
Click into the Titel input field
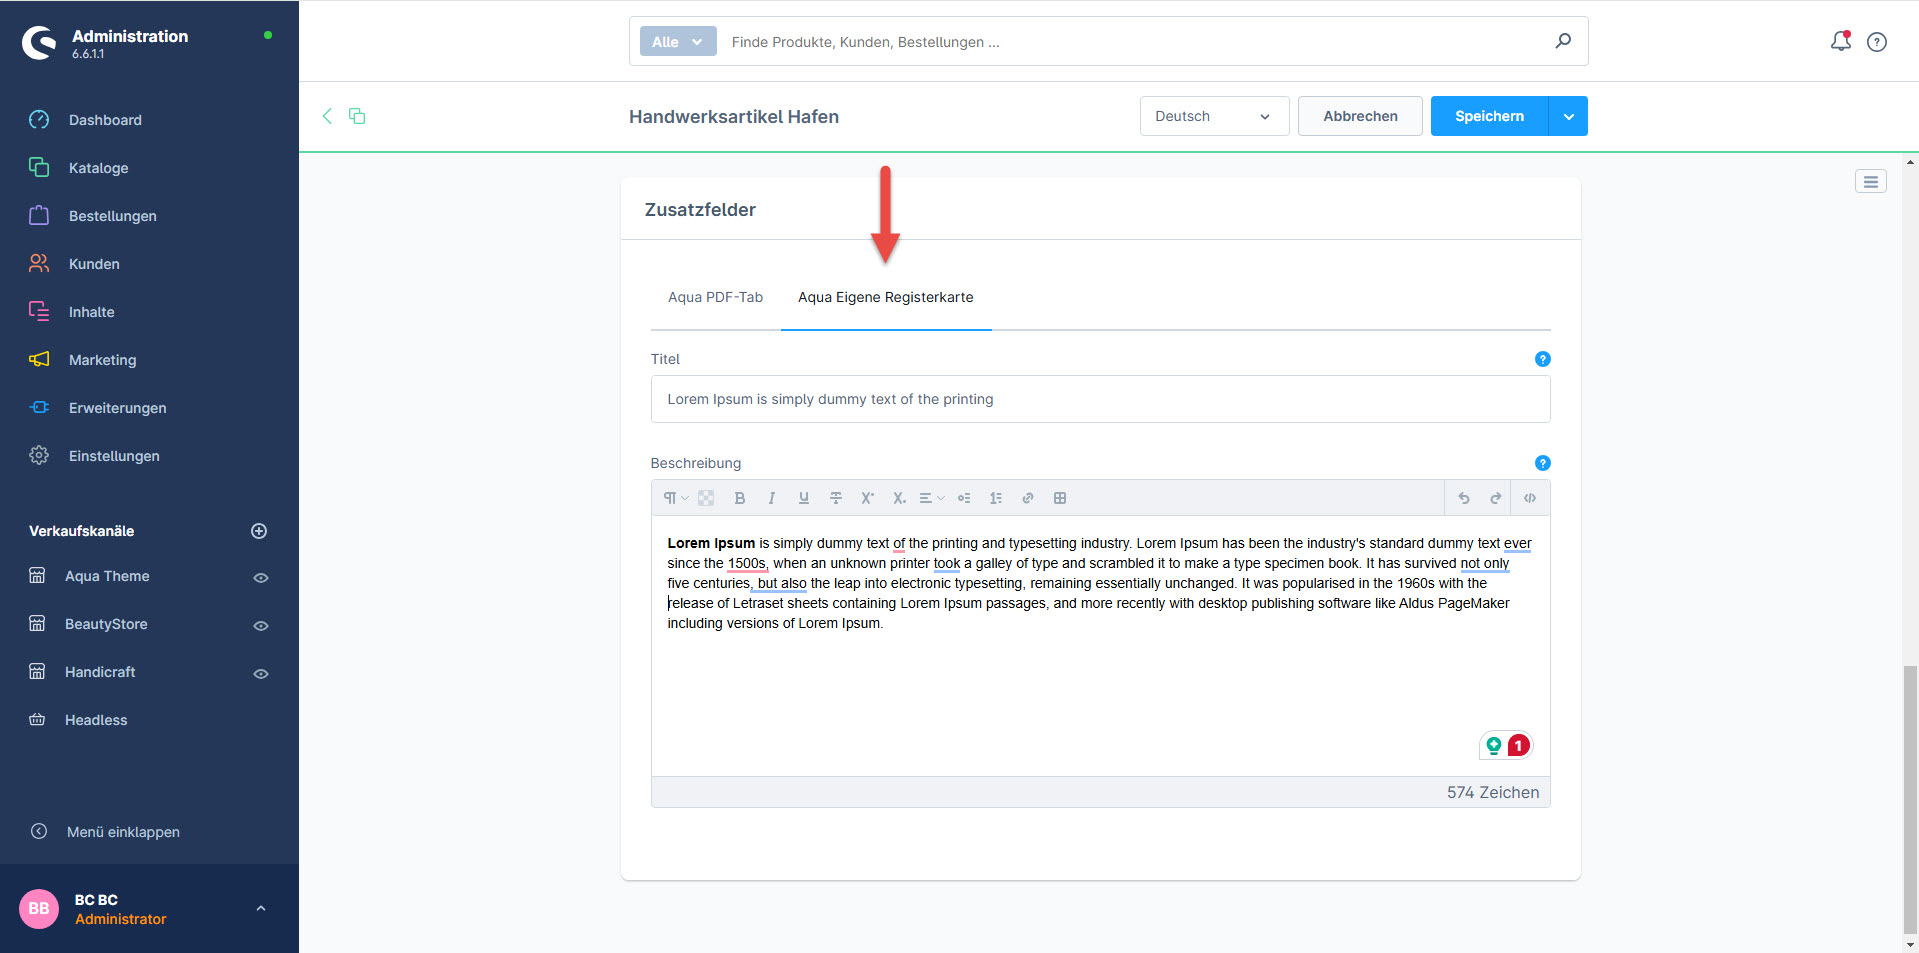[1099, 399]
